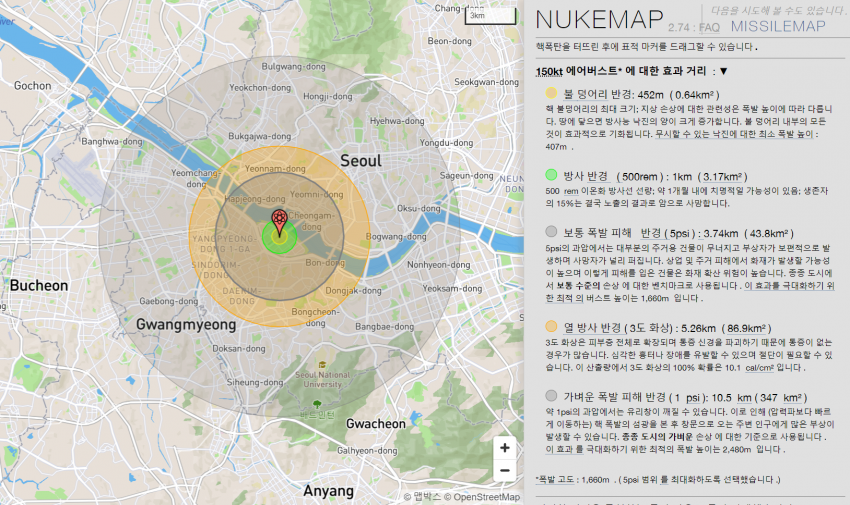The width and height of the screenshot is (850, 505).
Task: Click the 열 방사 반경 heading
Action: (x=593, y=328)
